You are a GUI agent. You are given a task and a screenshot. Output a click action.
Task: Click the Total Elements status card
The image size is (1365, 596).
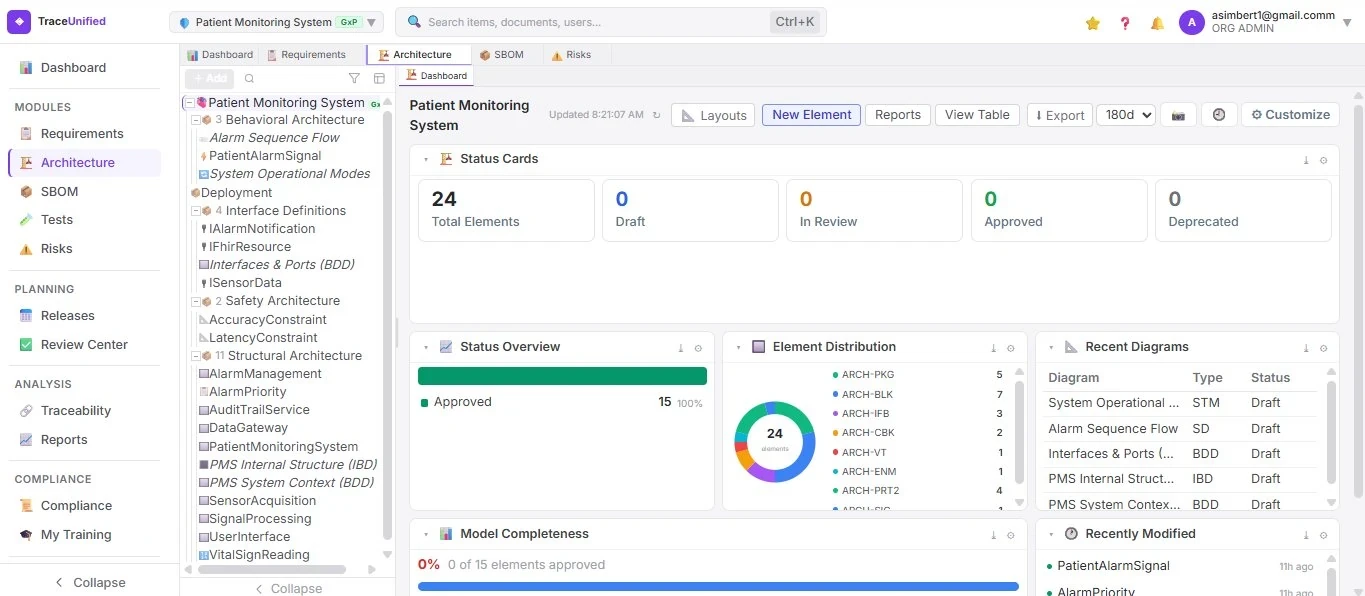coord(506,211)
